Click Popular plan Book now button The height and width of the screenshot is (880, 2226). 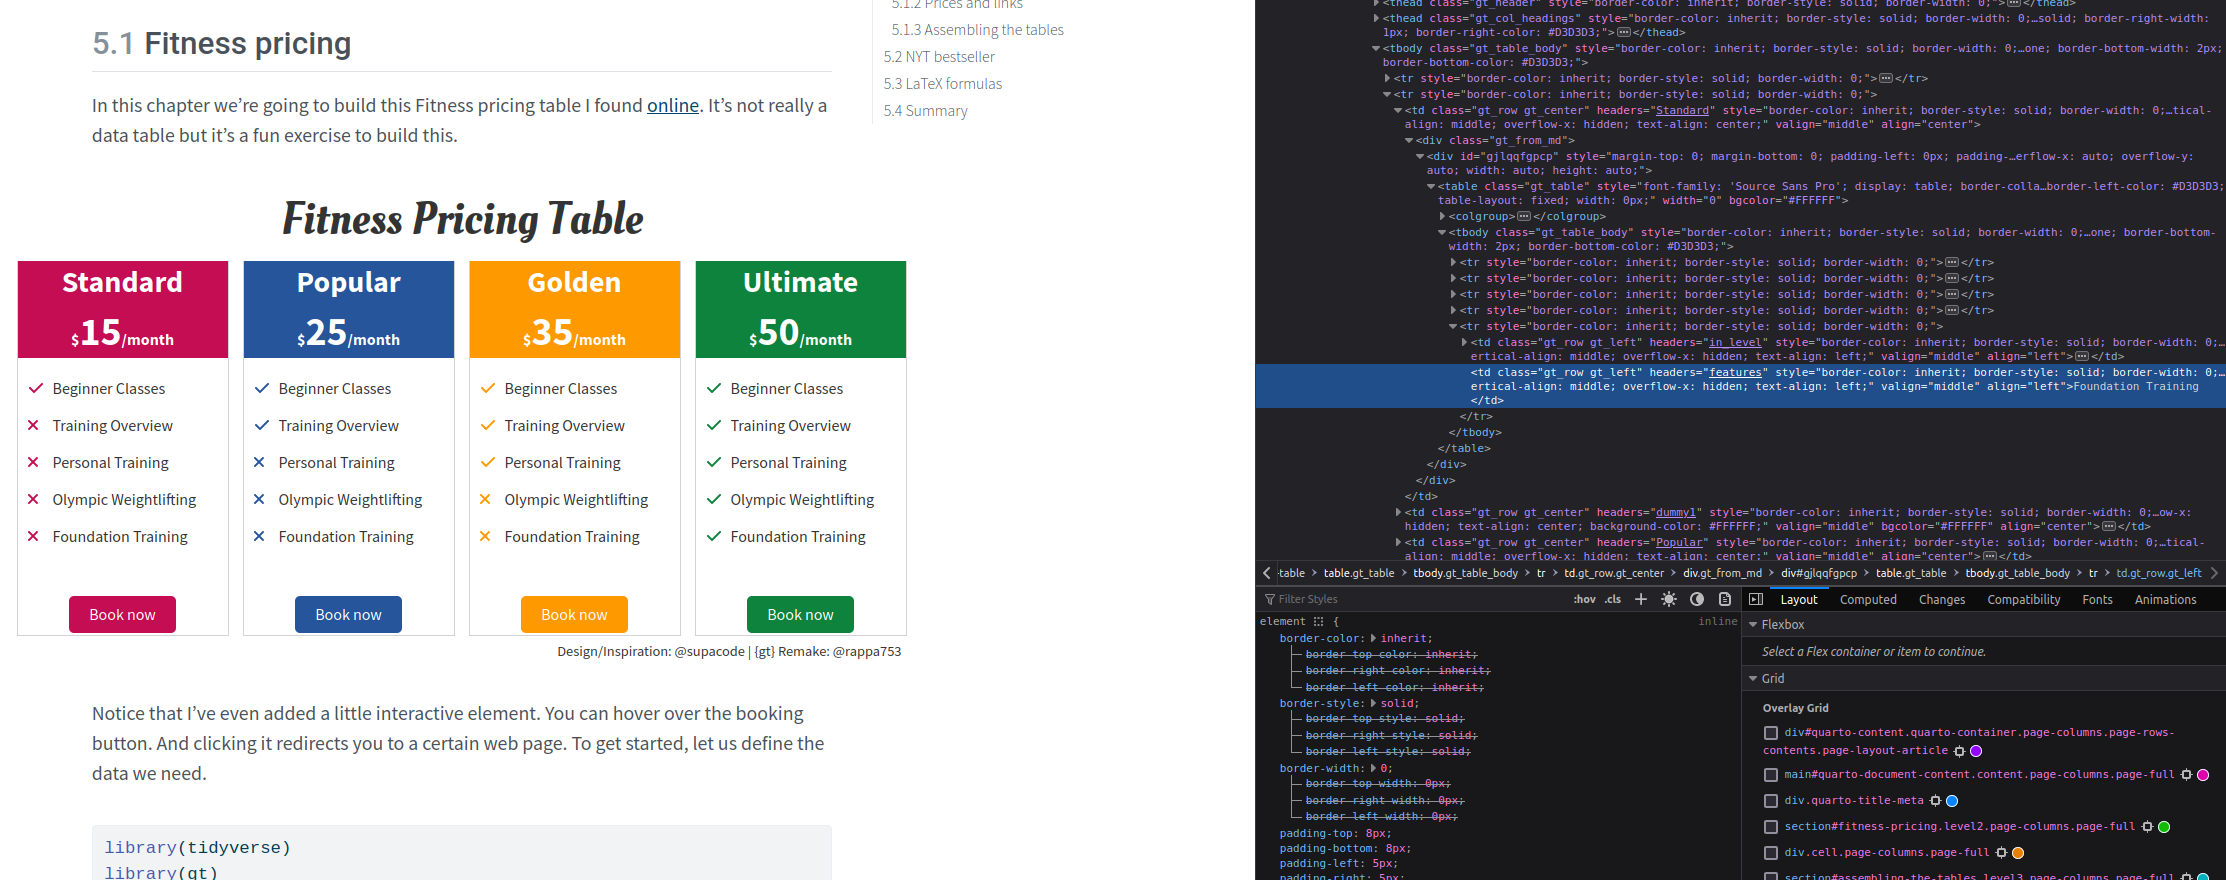point(348,614)
